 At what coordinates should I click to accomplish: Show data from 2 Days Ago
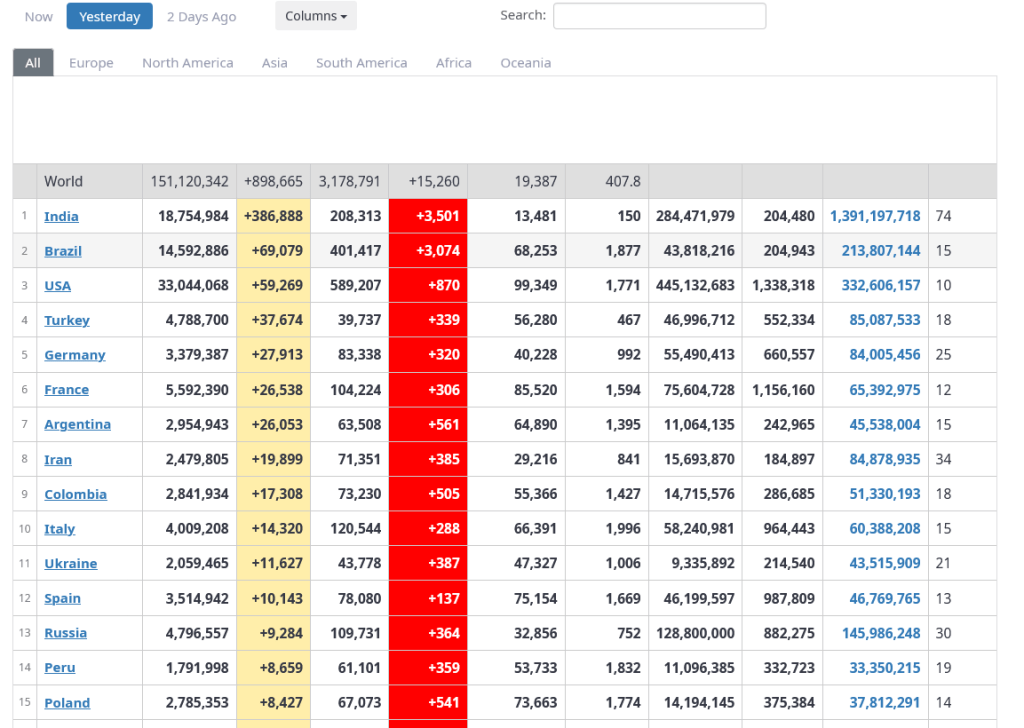point(202,16)
